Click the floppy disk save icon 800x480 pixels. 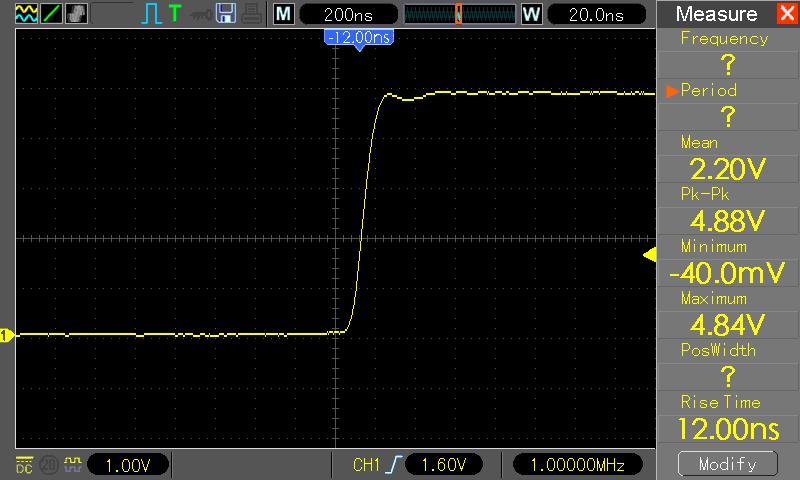click(x=227, y=14)
